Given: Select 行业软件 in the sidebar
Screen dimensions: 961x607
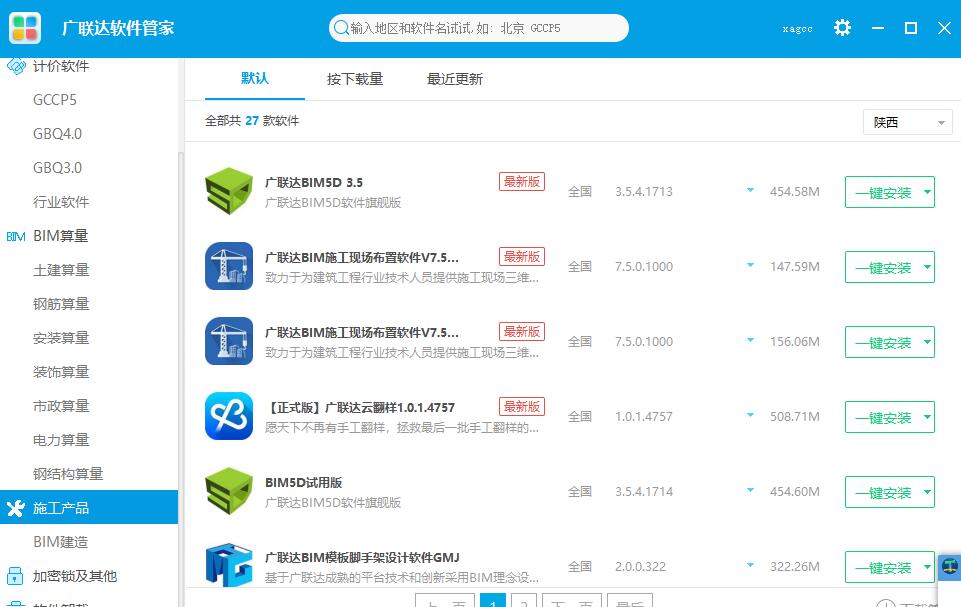Looking at the screenshot, I should click(x=61, y=202).
